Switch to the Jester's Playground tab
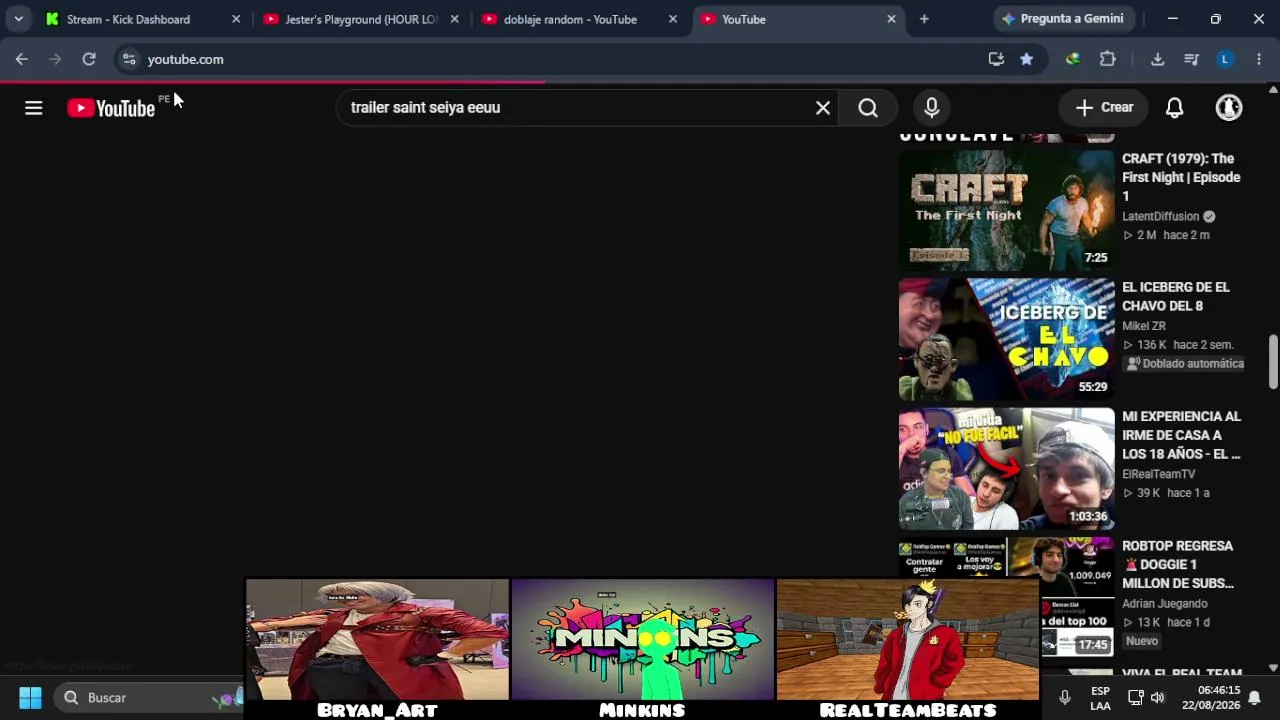Screen dimensions: 1280x720 (x=360, y=19)
